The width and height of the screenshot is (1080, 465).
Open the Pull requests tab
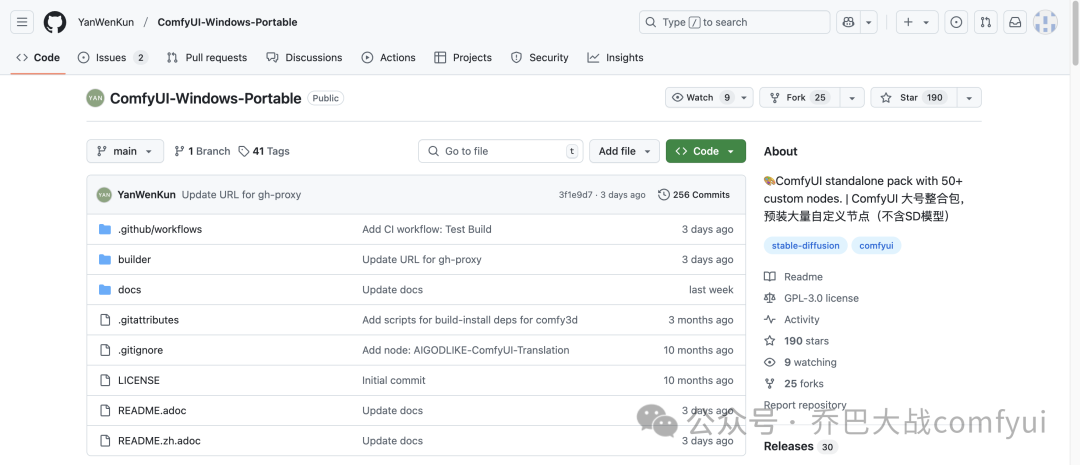point(207,58)
